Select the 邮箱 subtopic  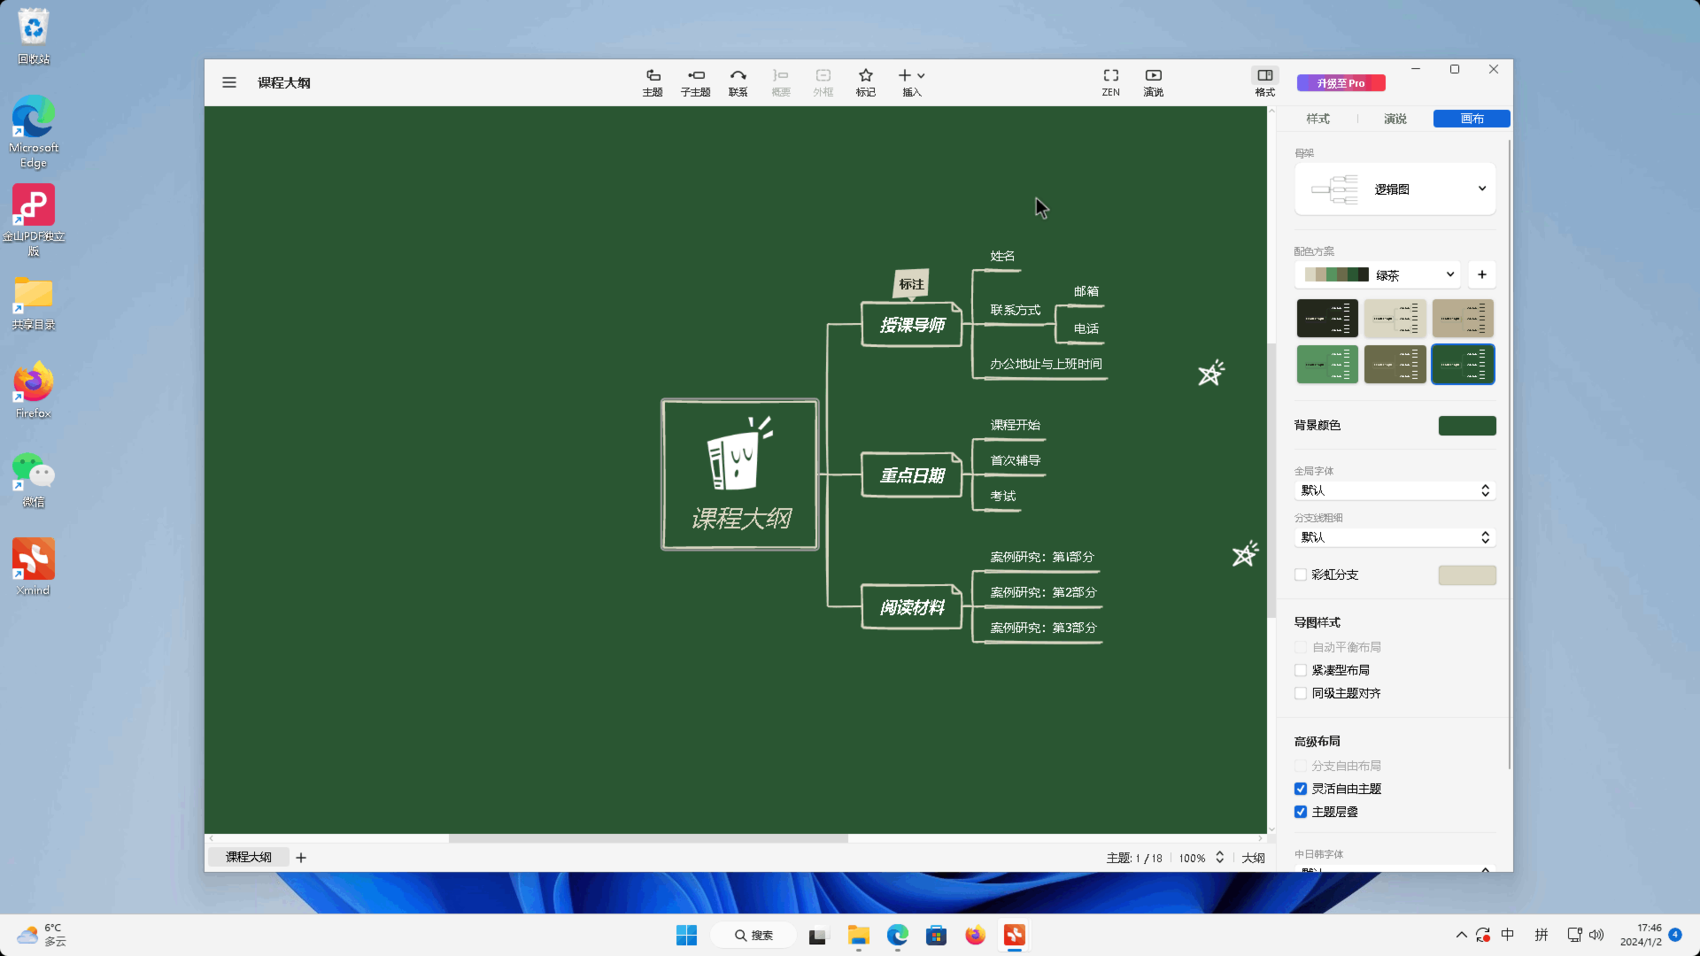(1086, 292)
